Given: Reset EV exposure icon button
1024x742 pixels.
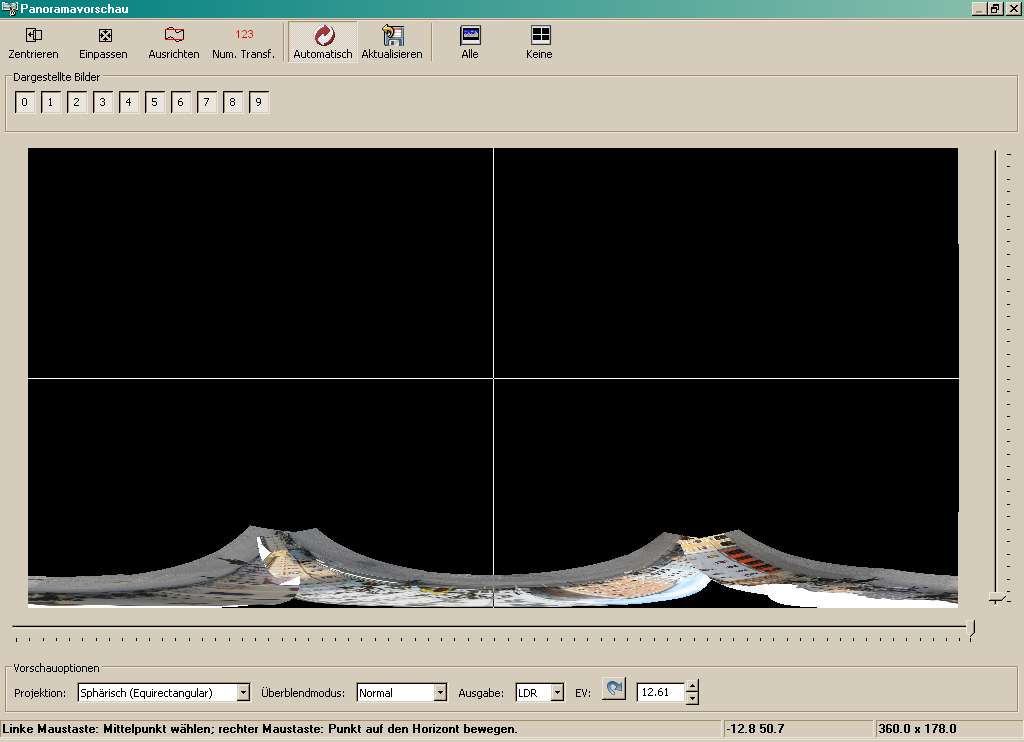Looking at the screenshot, I should pyautogui.click(x=614, y=690).
